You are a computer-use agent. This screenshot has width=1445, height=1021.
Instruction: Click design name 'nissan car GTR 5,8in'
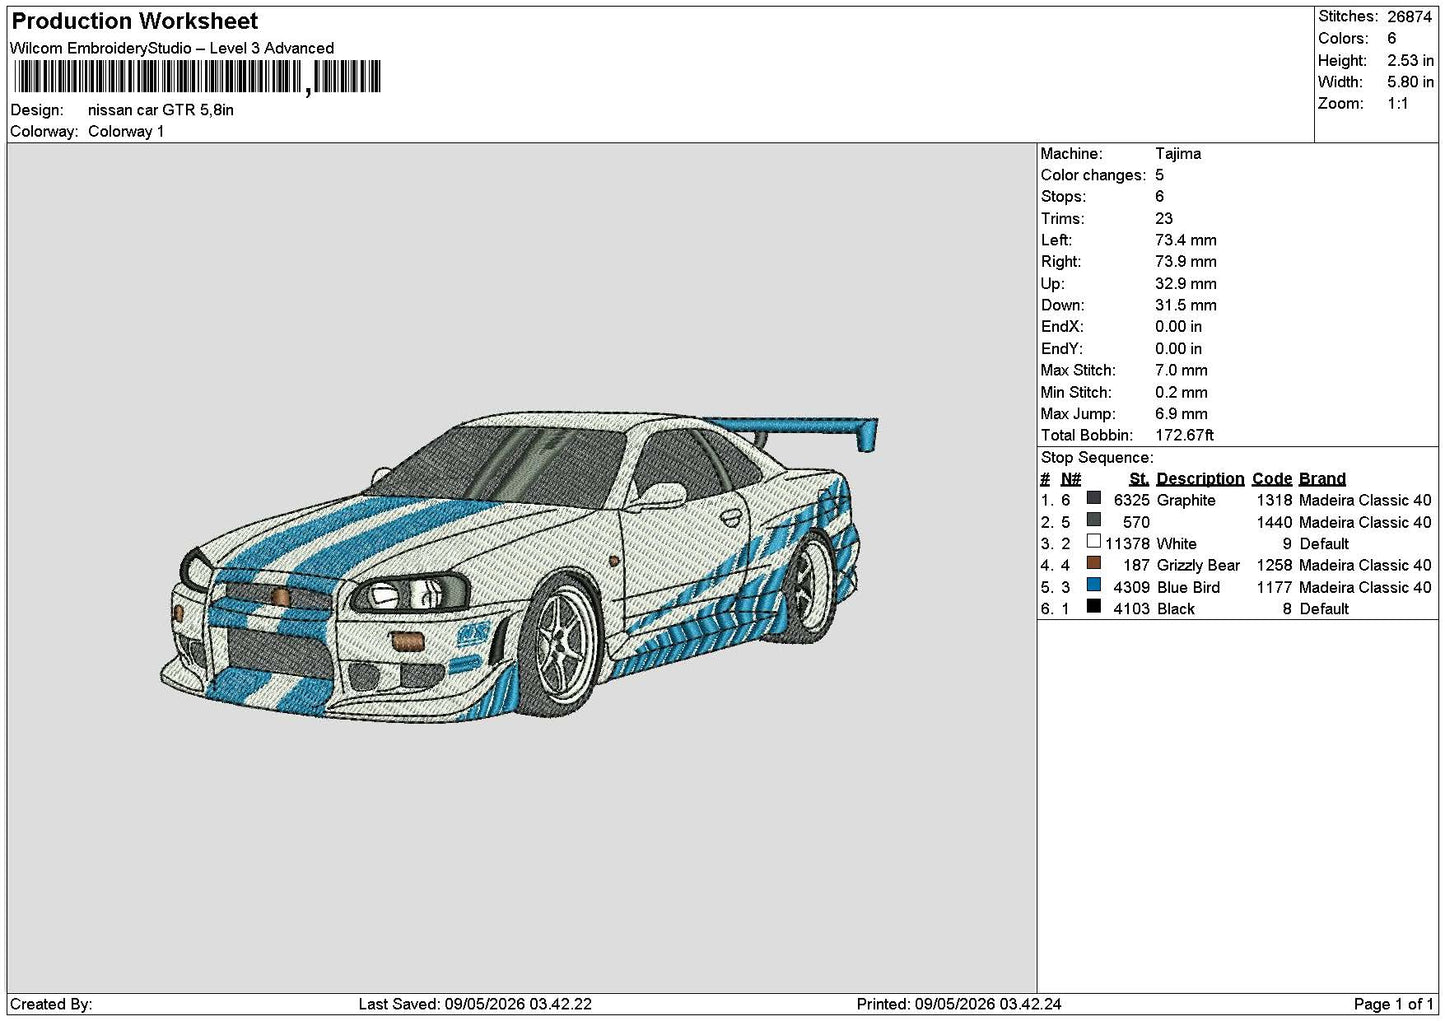coord(161,110)
